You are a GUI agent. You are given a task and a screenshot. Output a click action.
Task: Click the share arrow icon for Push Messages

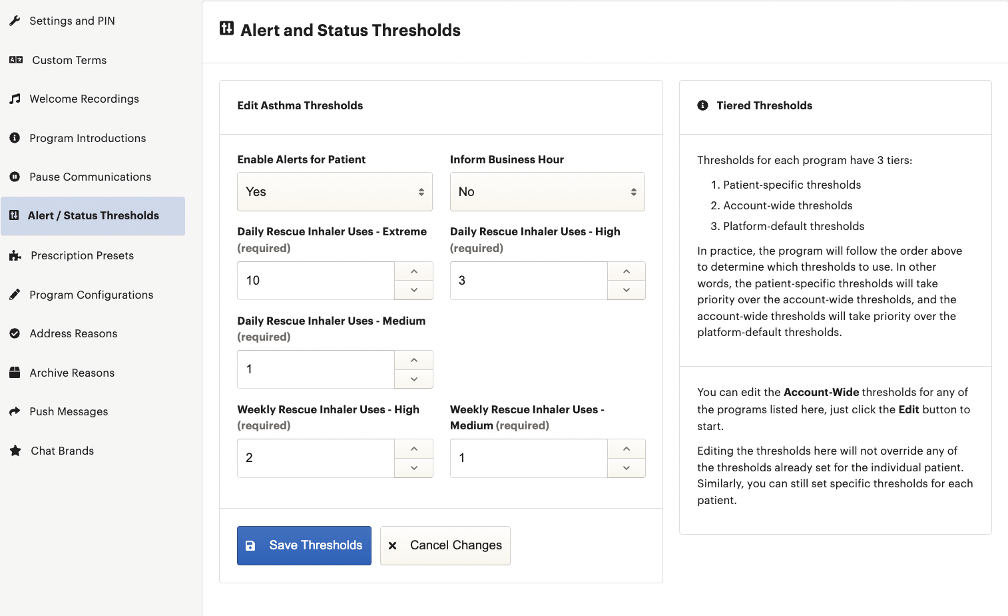[15, 412]
